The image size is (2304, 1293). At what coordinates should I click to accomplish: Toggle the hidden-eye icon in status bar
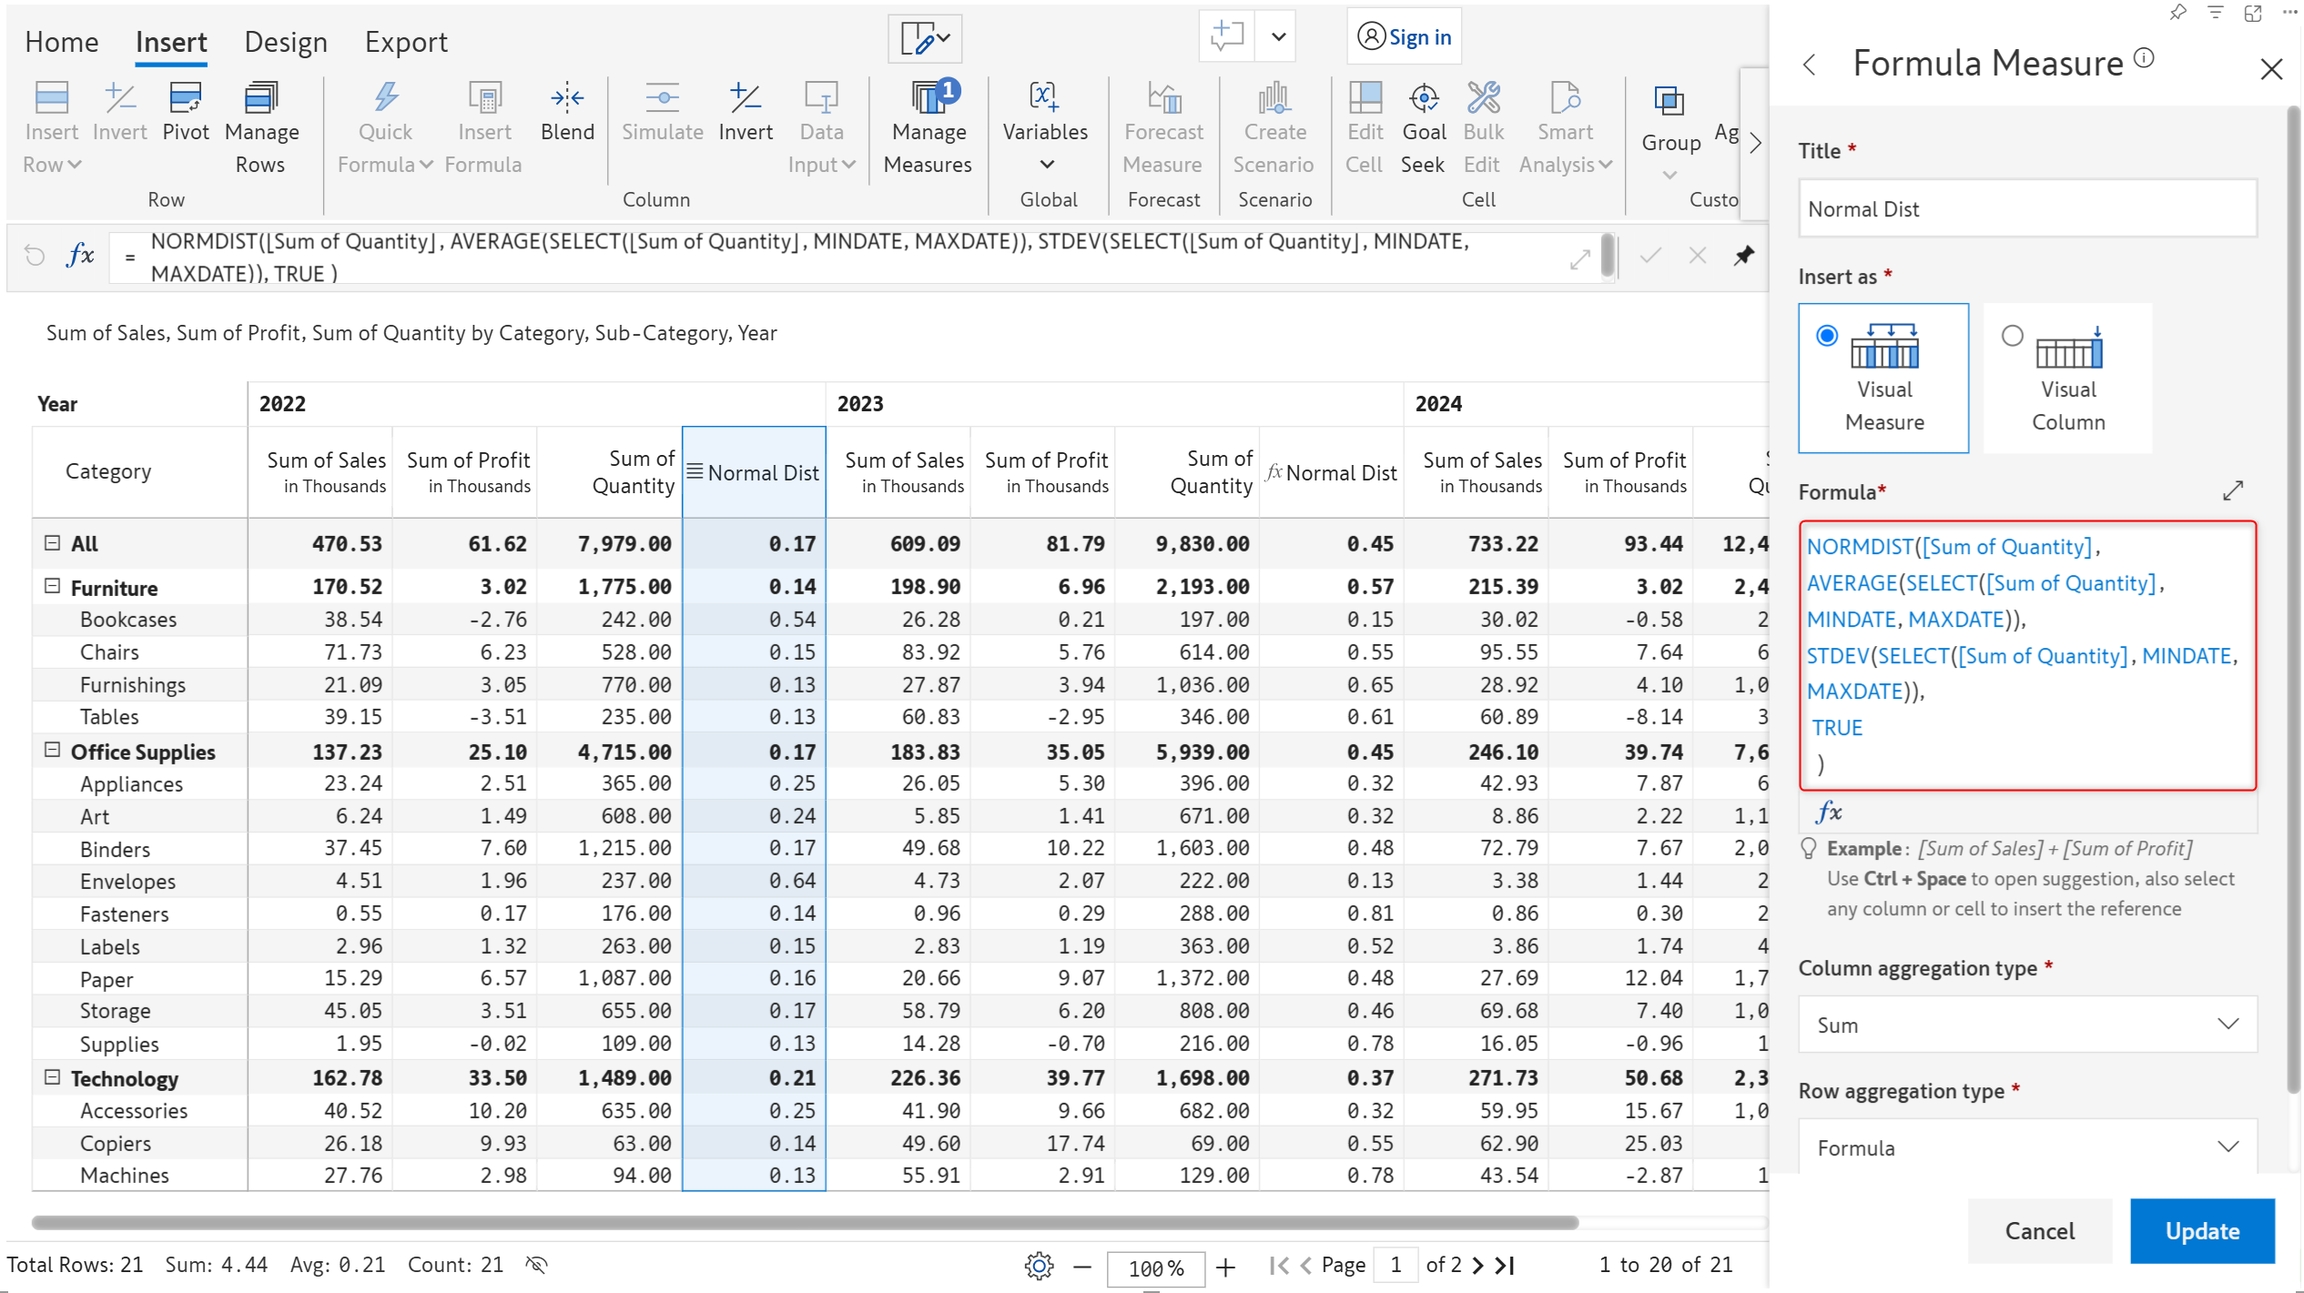click(x=537, y=1265)
